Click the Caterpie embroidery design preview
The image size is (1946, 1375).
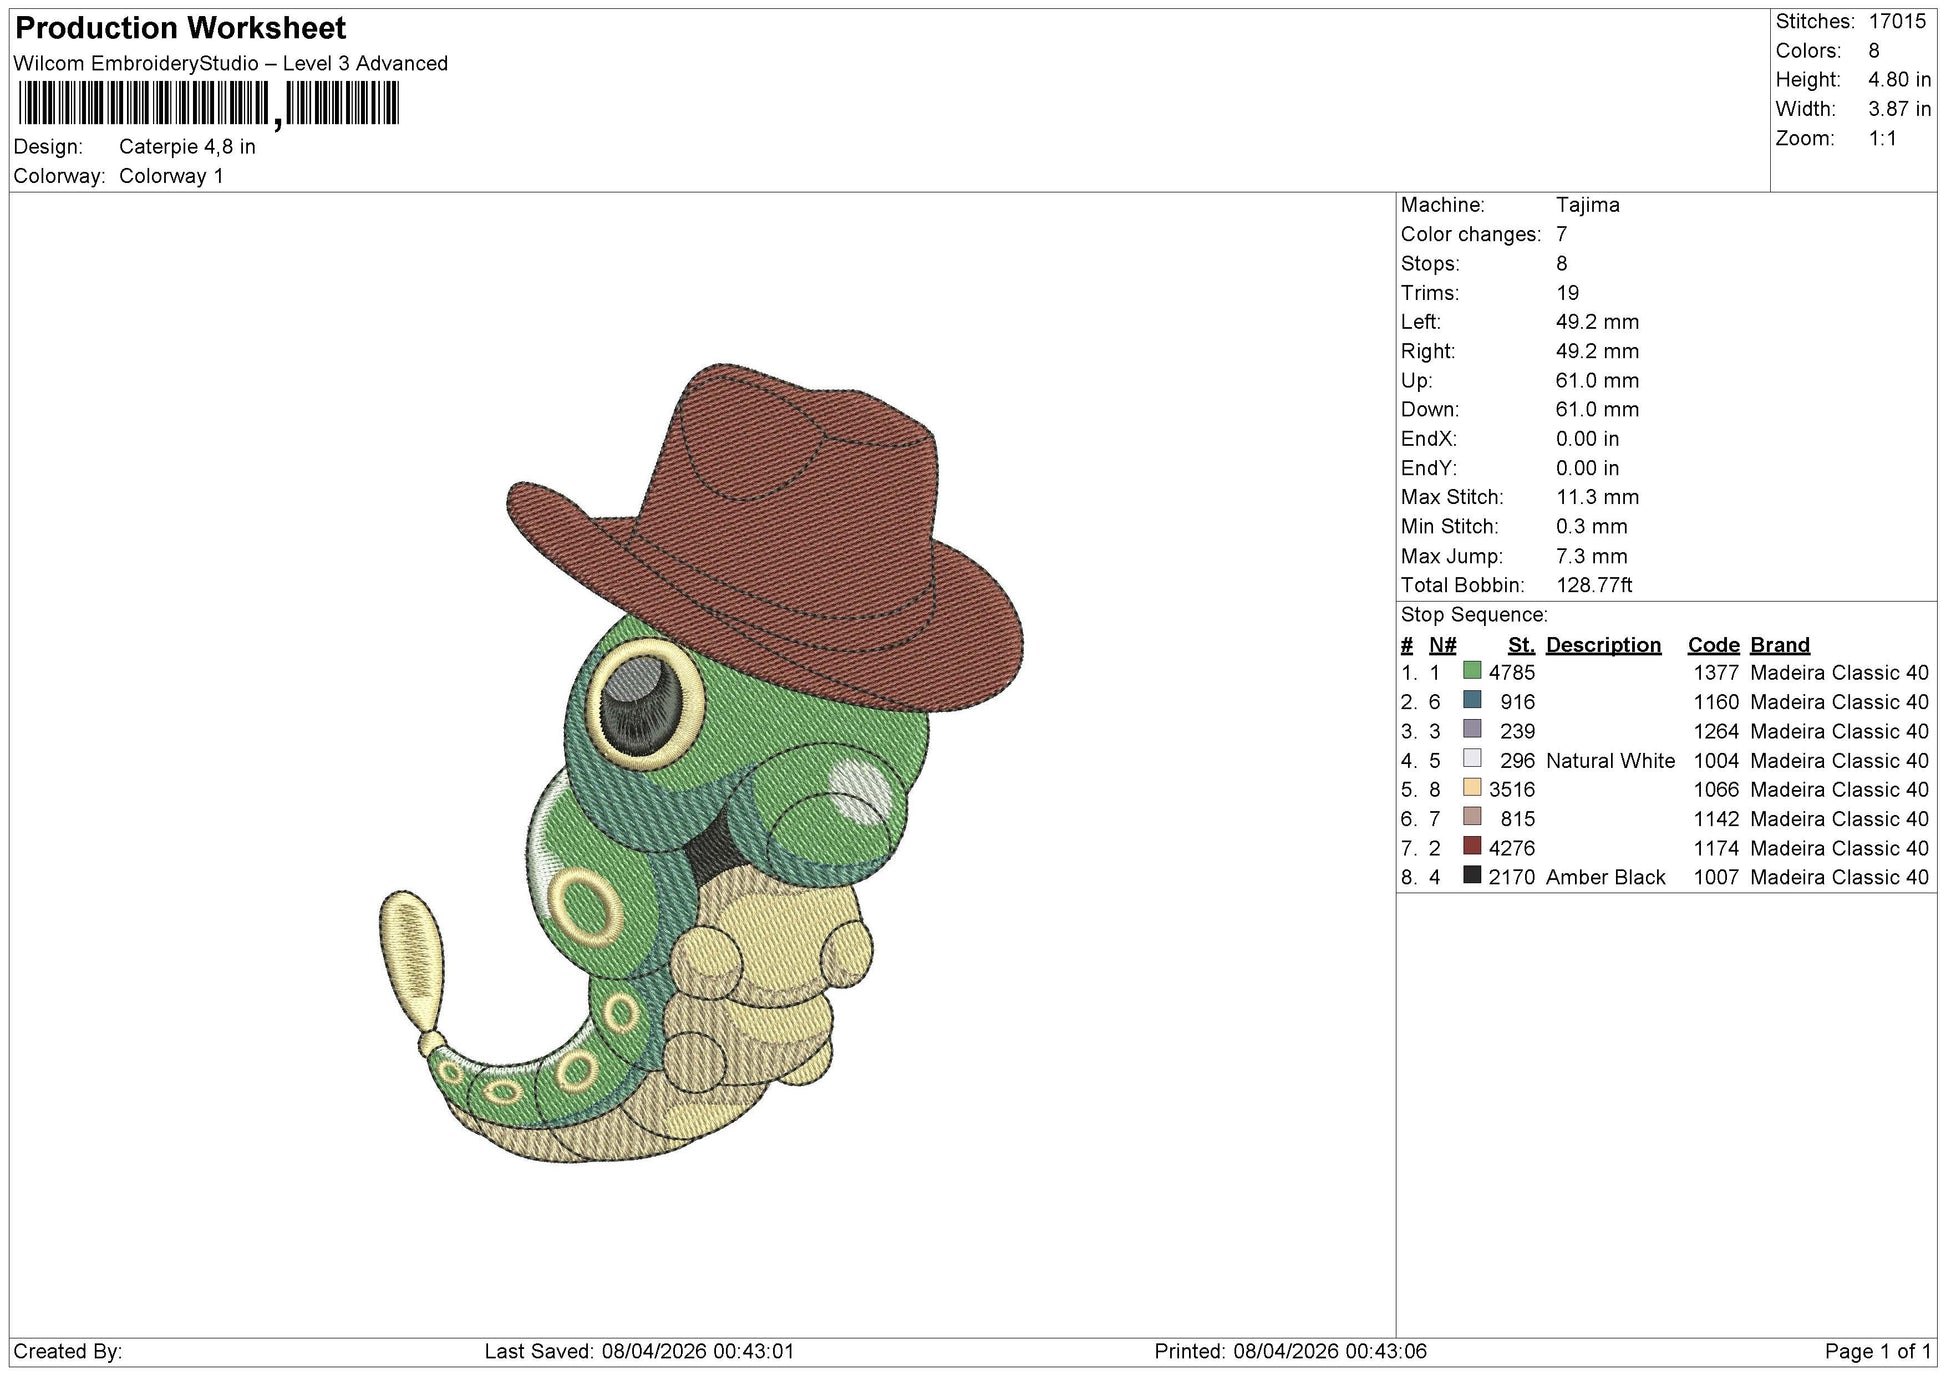(x=701, y=762)
